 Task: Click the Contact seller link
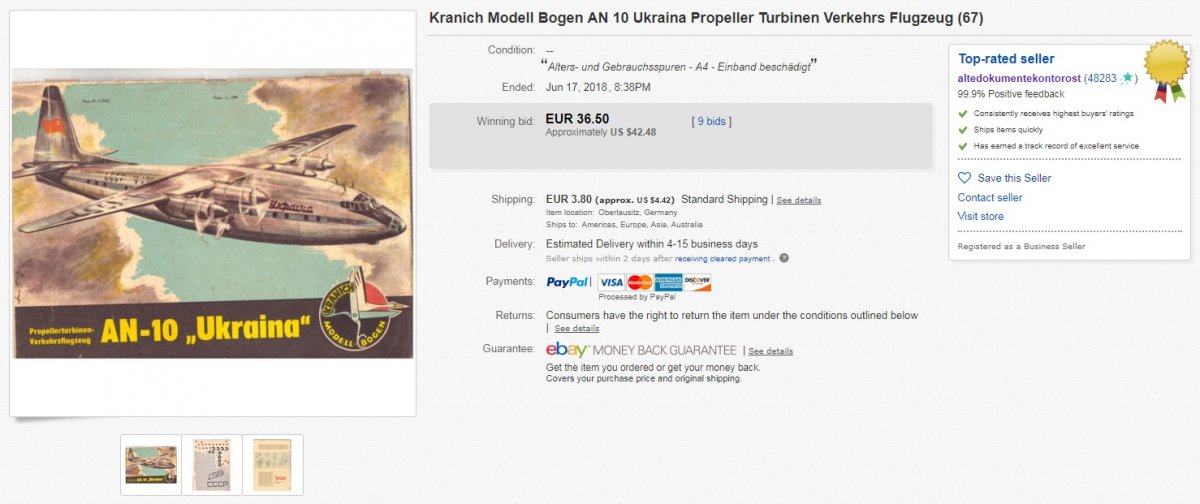(990, 197)
